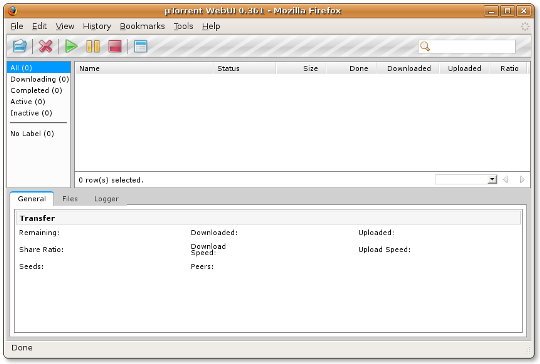Open the Help menu

coord(211,26)
